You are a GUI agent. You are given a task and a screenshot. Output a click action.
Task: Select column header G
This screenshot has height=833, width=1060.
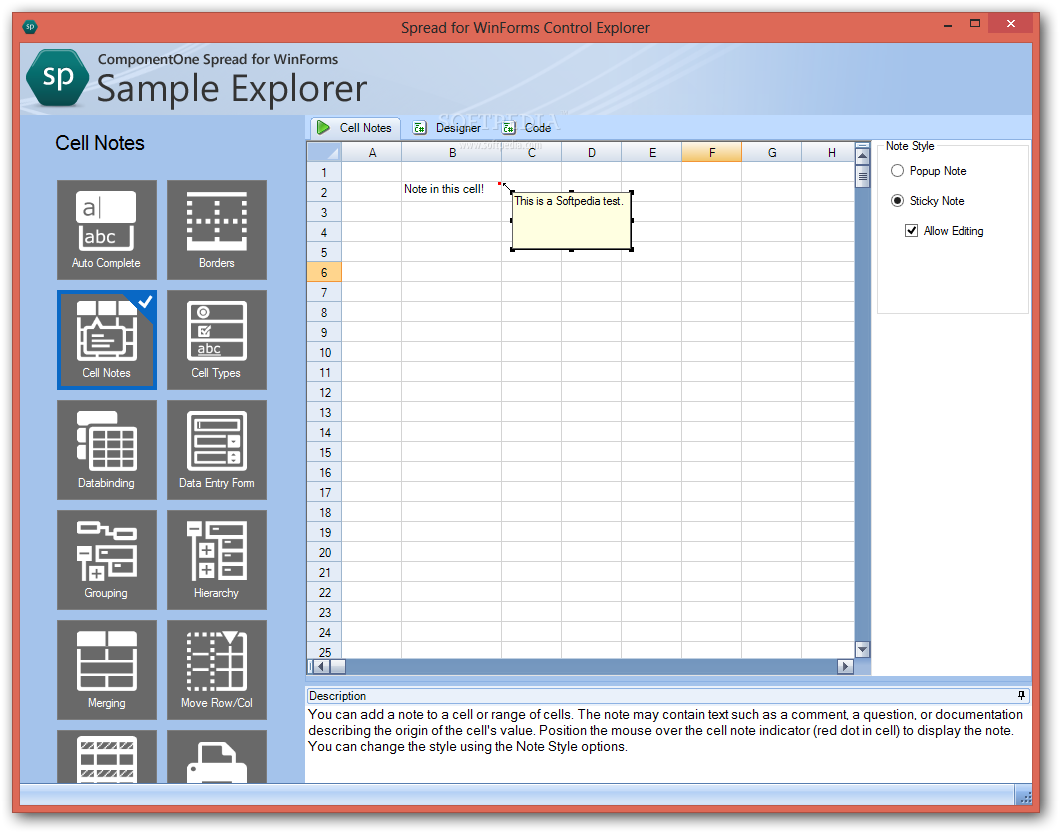772,152
